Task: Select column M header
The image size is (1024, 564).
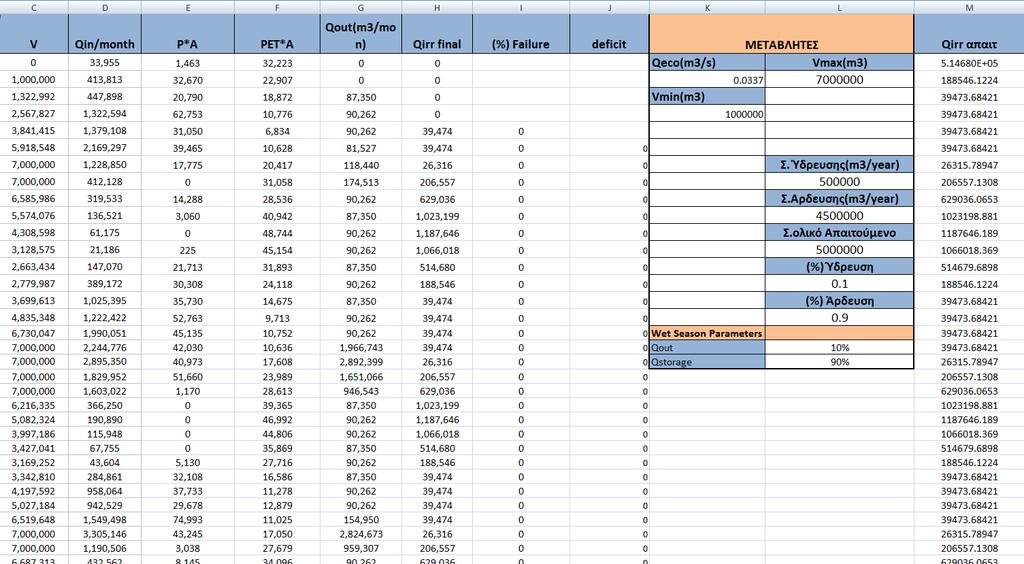Action: pos(969,7)
